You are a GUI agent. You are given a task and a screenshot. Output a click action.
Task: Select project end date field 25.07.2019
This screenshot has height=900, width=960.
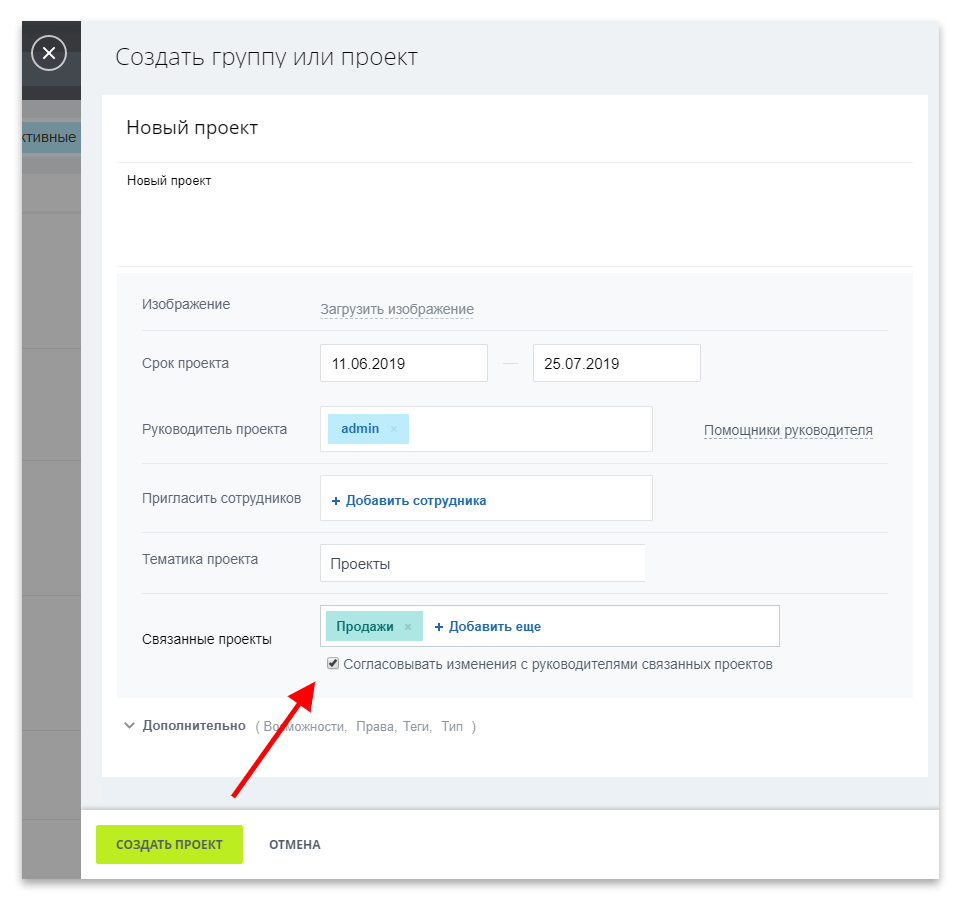[617, 363]
